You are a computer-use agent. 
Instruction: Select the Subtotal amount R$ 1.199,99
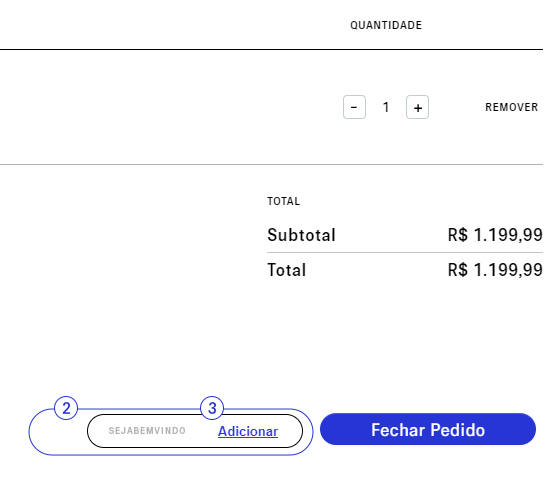[x=495, y=235]
